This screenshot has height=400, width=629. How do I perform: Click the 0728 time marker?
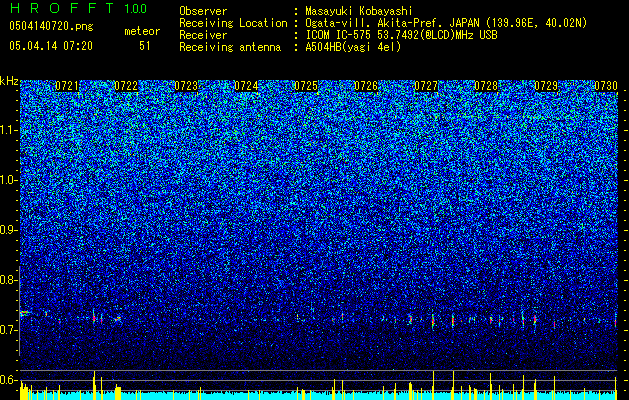pyautogui.click(x=486, y=86)
